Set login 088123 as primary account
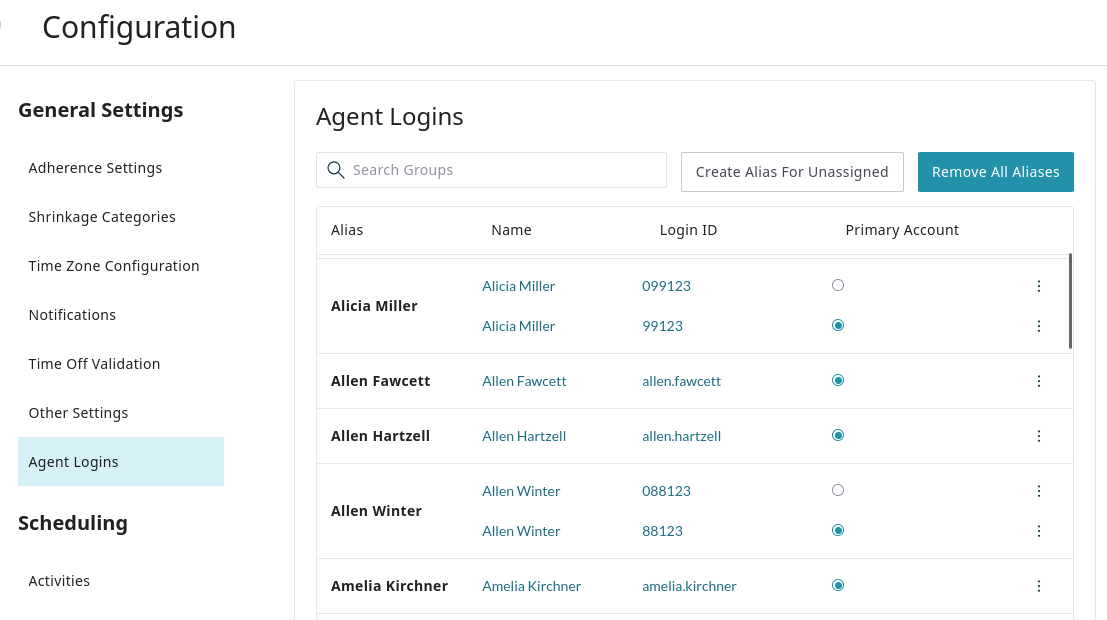 click(838, 490)
